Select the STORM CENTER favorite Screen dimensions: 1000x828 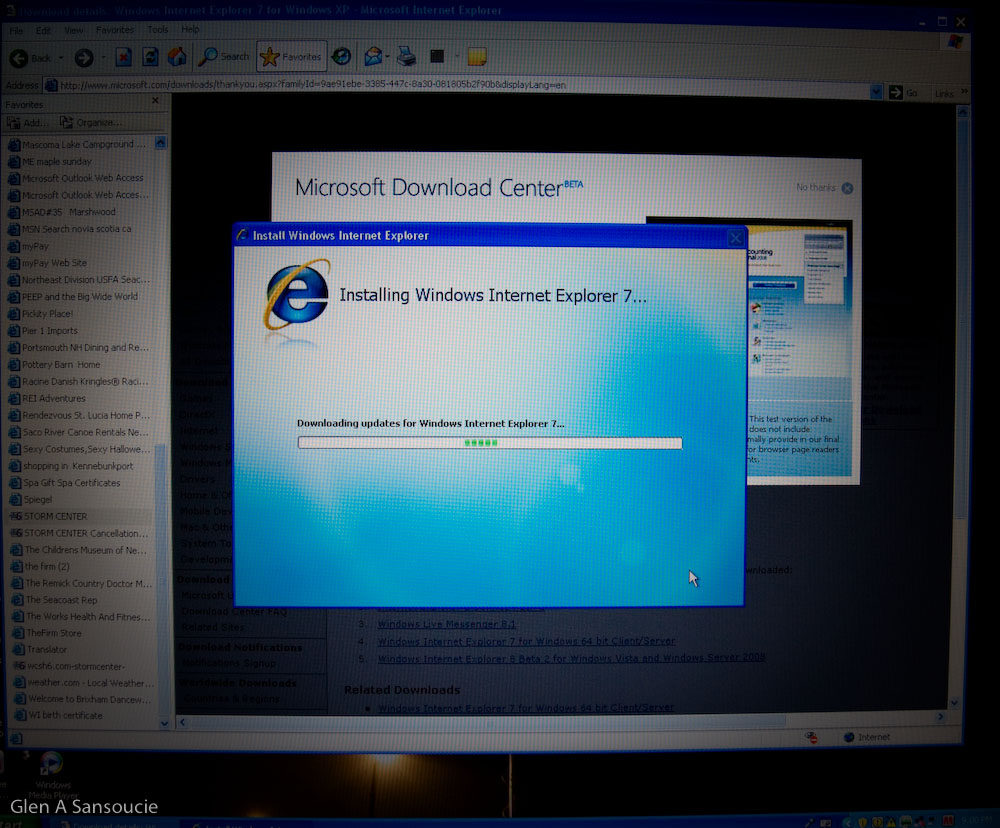(55, 516)
